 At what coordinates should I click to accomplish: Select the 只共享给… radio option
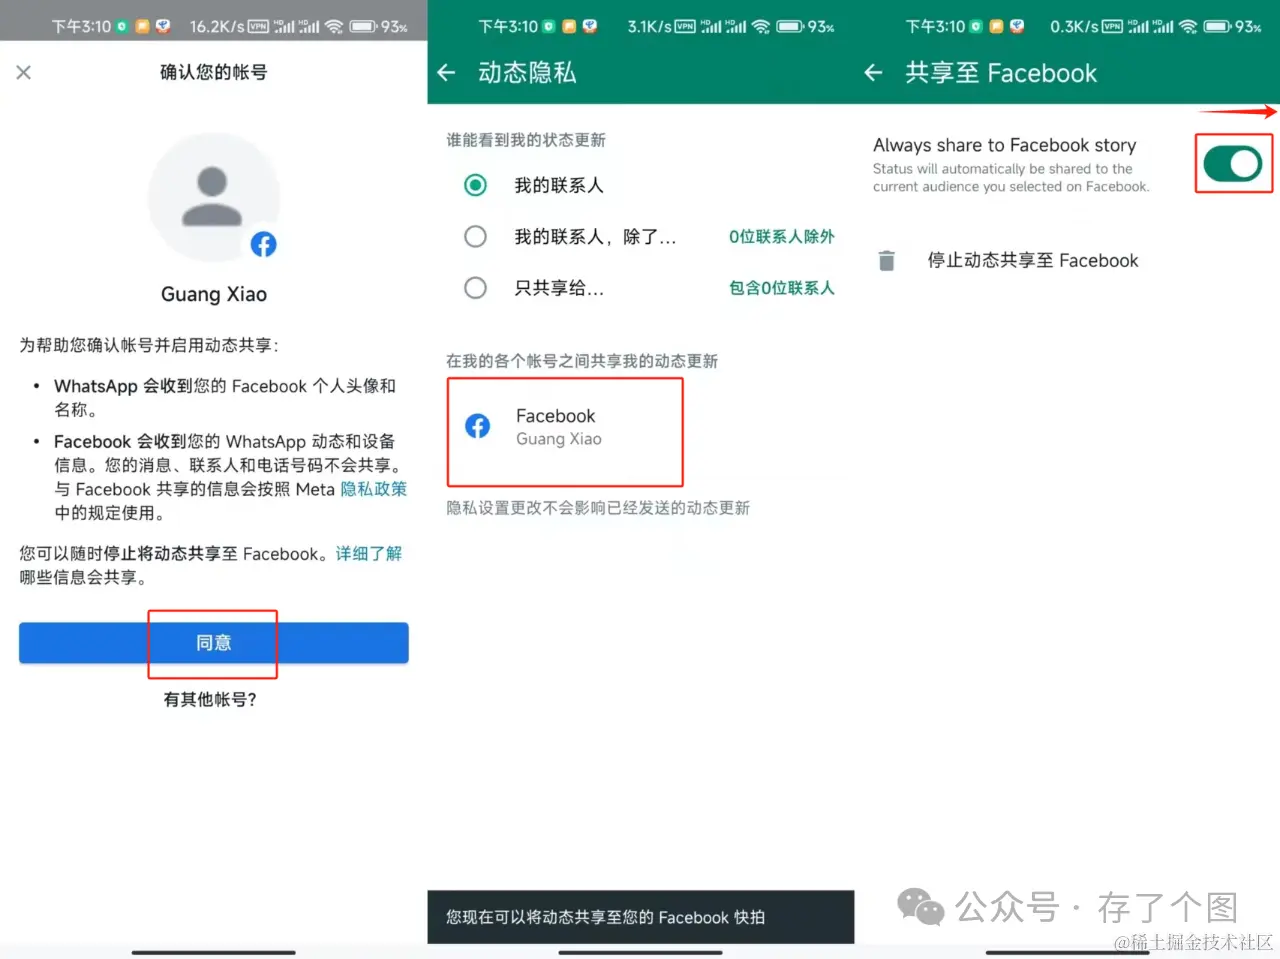pos(476,288)
